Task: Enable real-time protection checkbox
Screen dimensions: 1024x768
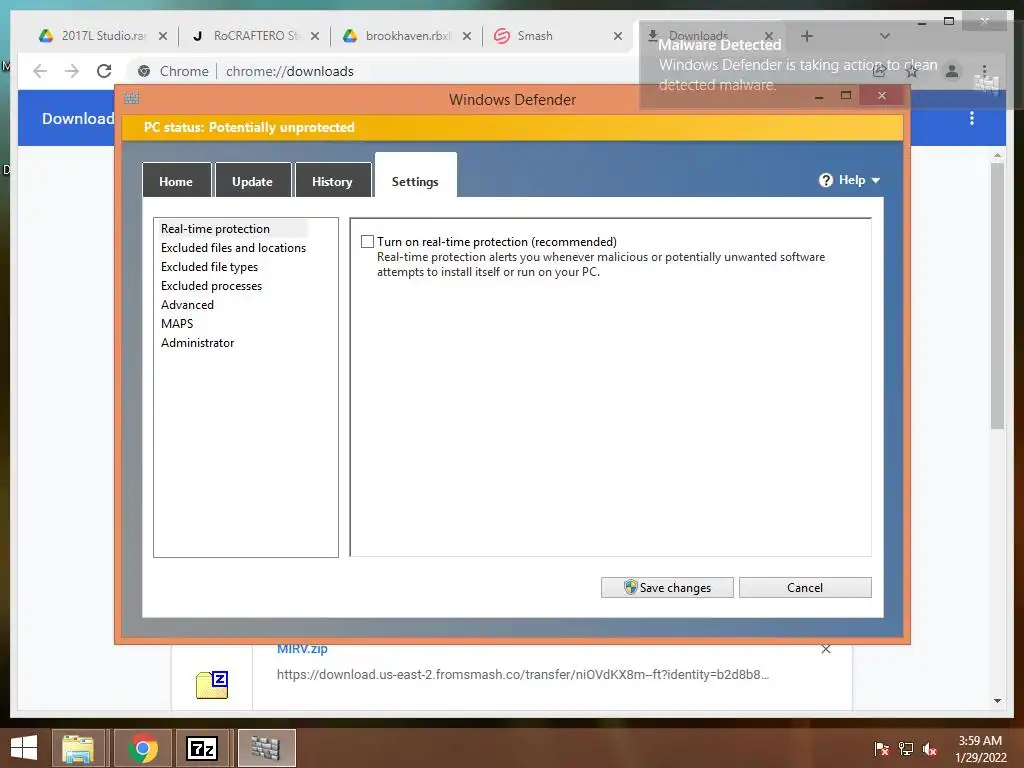Action: [368, 242]
